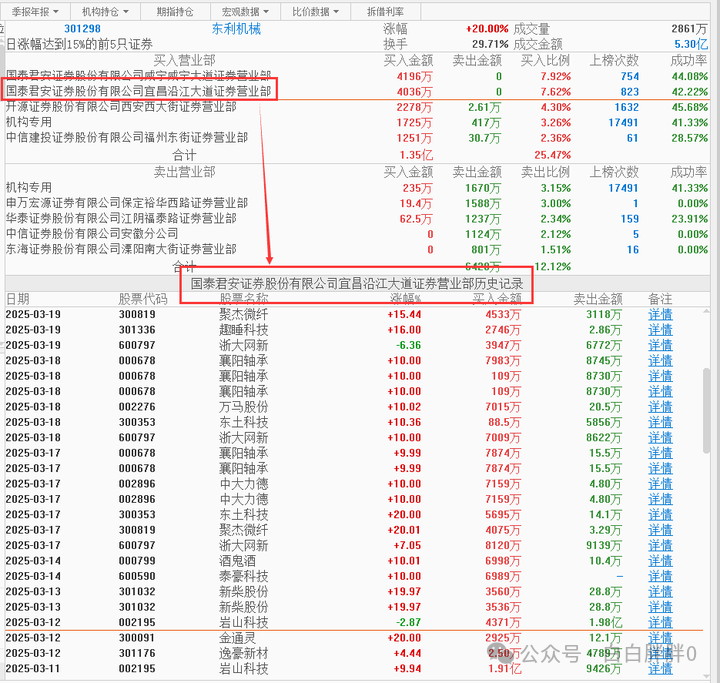This screenshot has width=720, height=683.
Task: Select the 国泰君安 宜昌沿江大道证券营业部 buyer row
Action: point(356,92)
